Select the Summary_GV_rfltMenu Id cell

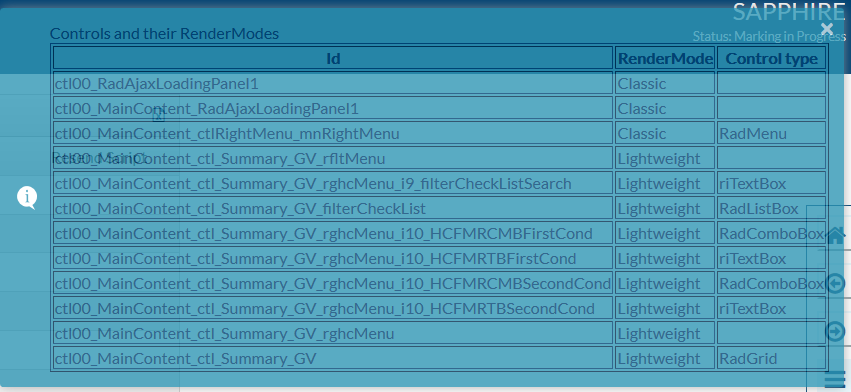click(x=333, y=159)
